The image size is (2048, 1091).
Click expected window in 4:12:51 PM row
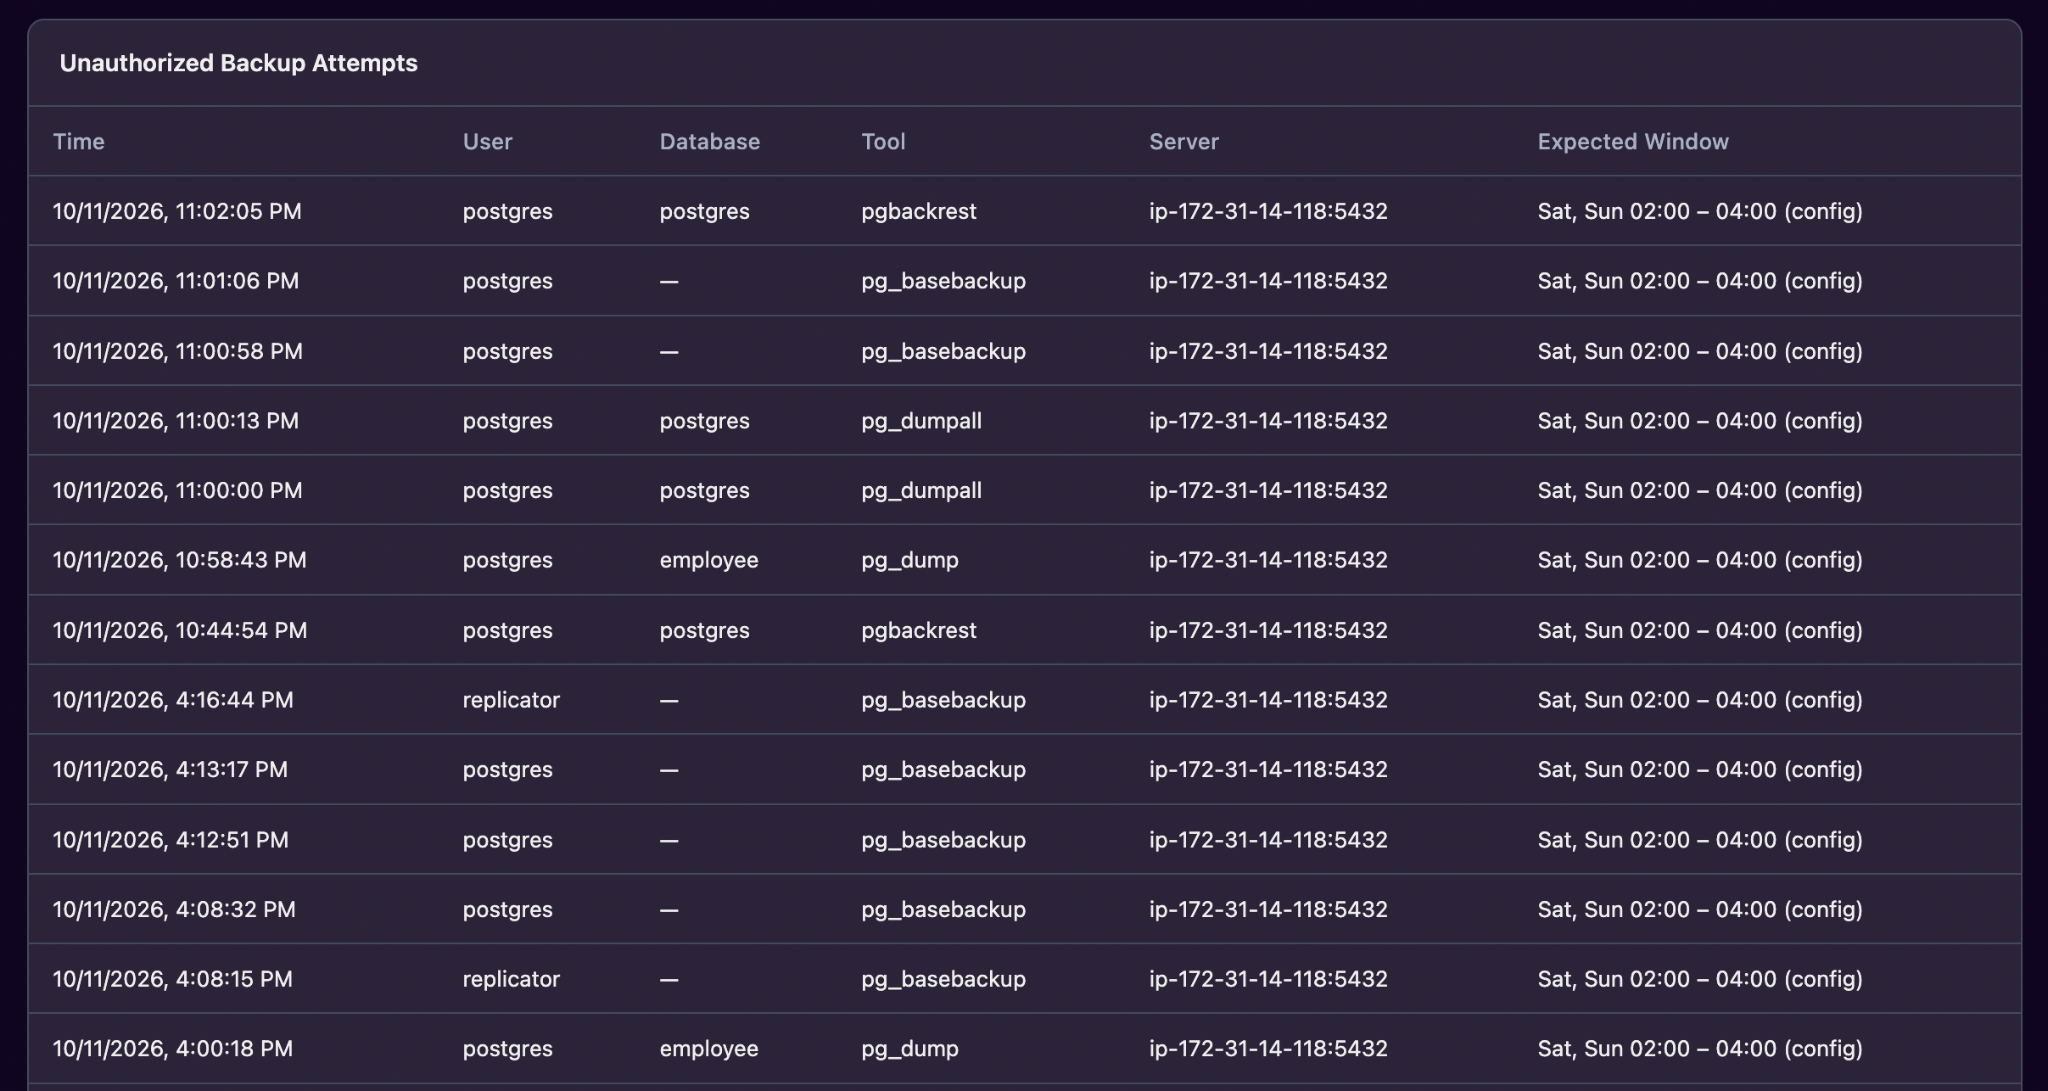tap(1700, 839)
